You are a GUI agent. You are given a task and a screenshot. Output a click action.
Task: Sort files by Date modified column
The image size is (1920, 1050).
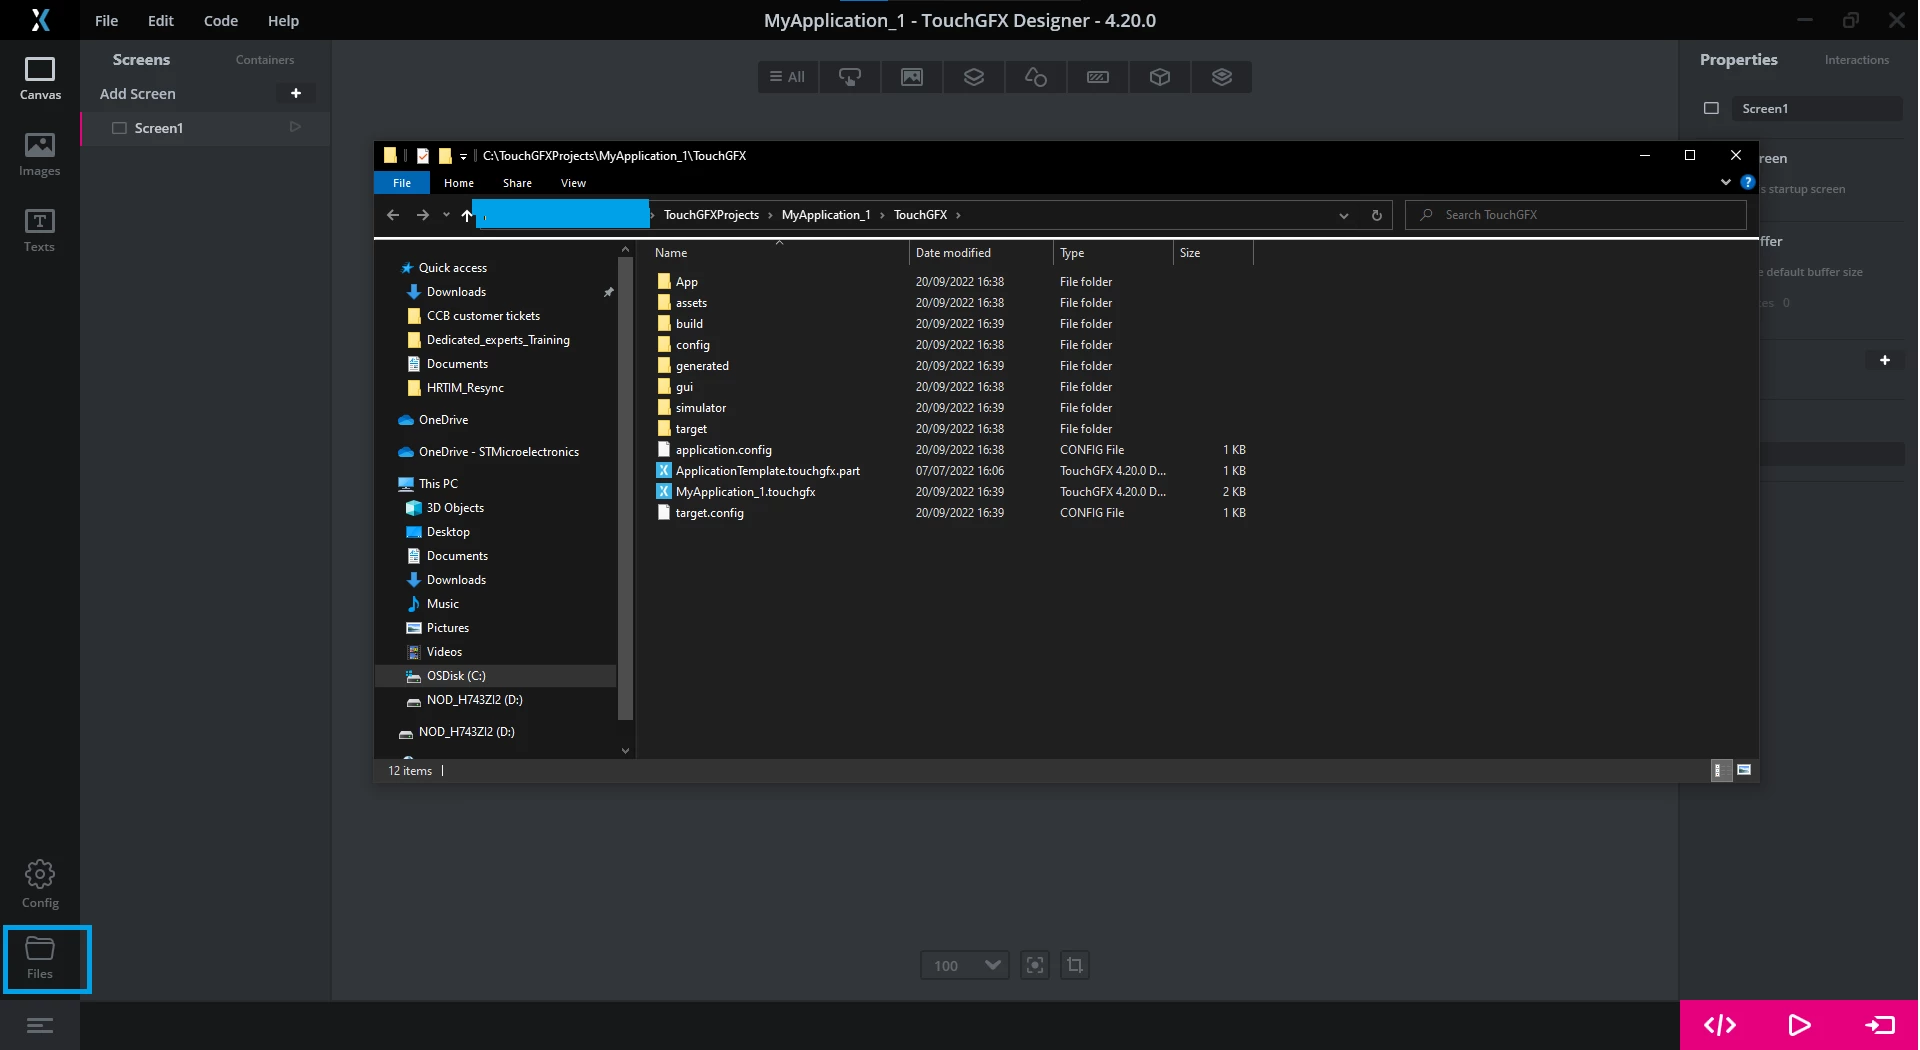click(981, 253)
